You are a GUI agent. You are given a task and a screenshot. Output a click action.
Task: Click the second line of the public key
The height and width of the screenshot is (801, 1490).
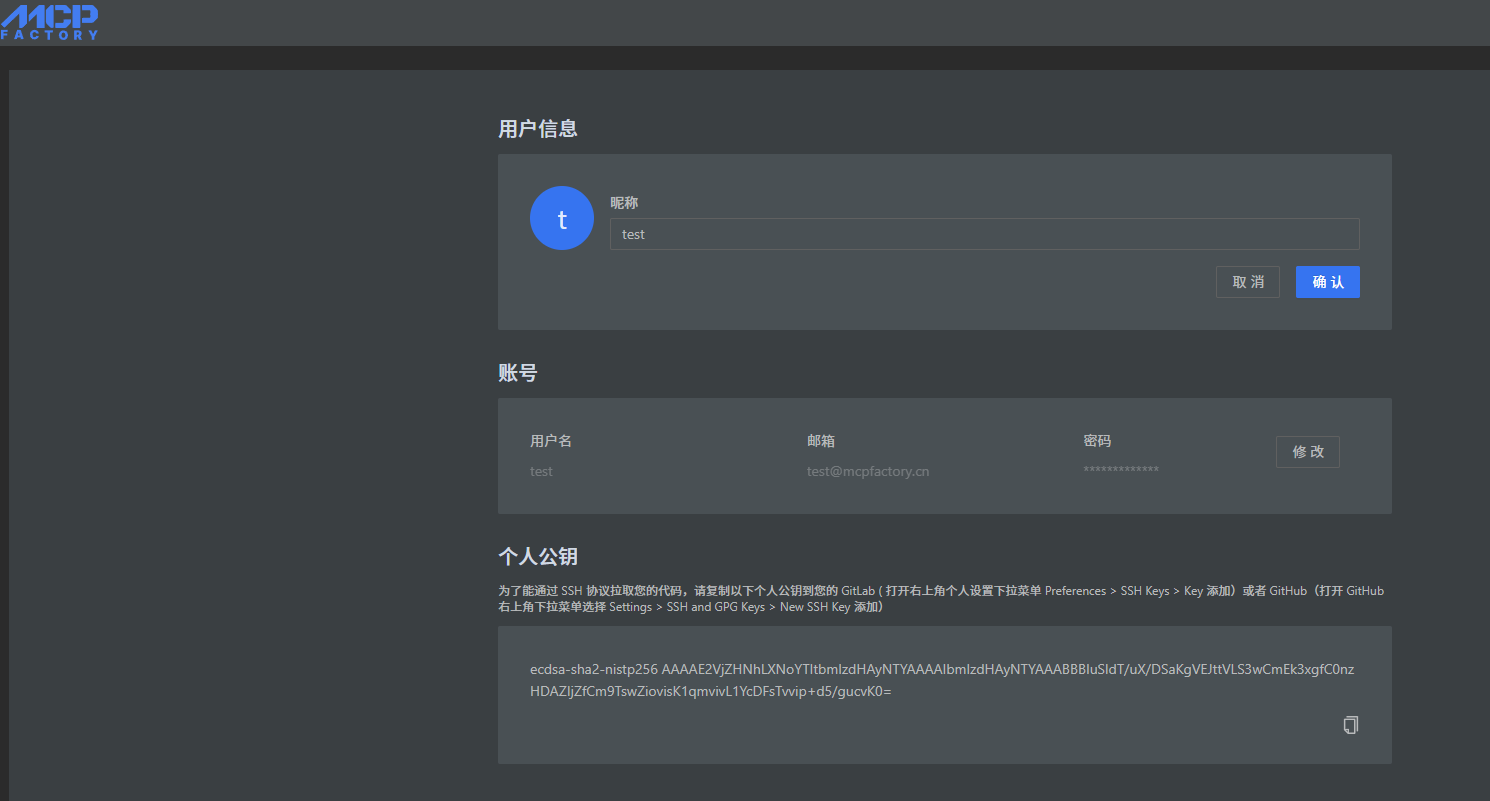coord(710,691)
